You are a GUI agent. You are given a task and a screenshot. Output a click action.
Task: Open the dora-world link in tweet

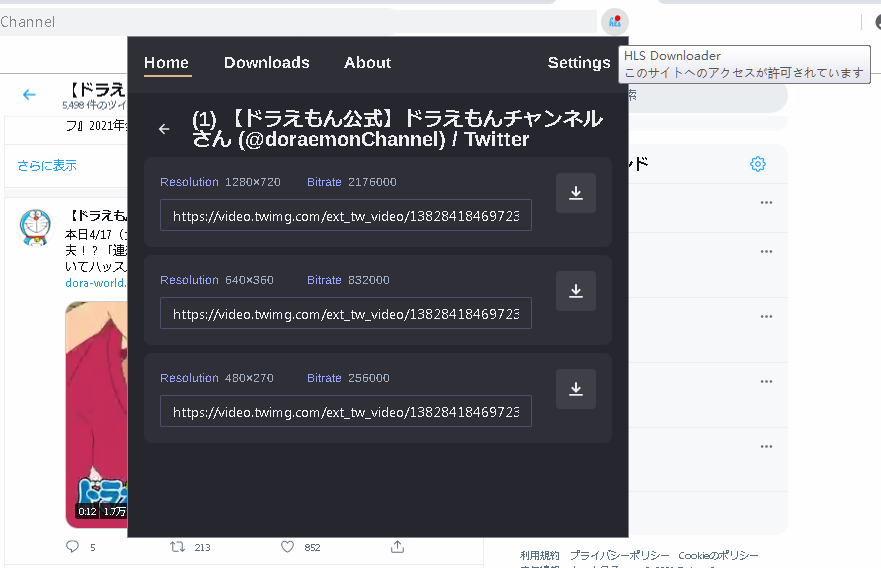tap(96, 283)
